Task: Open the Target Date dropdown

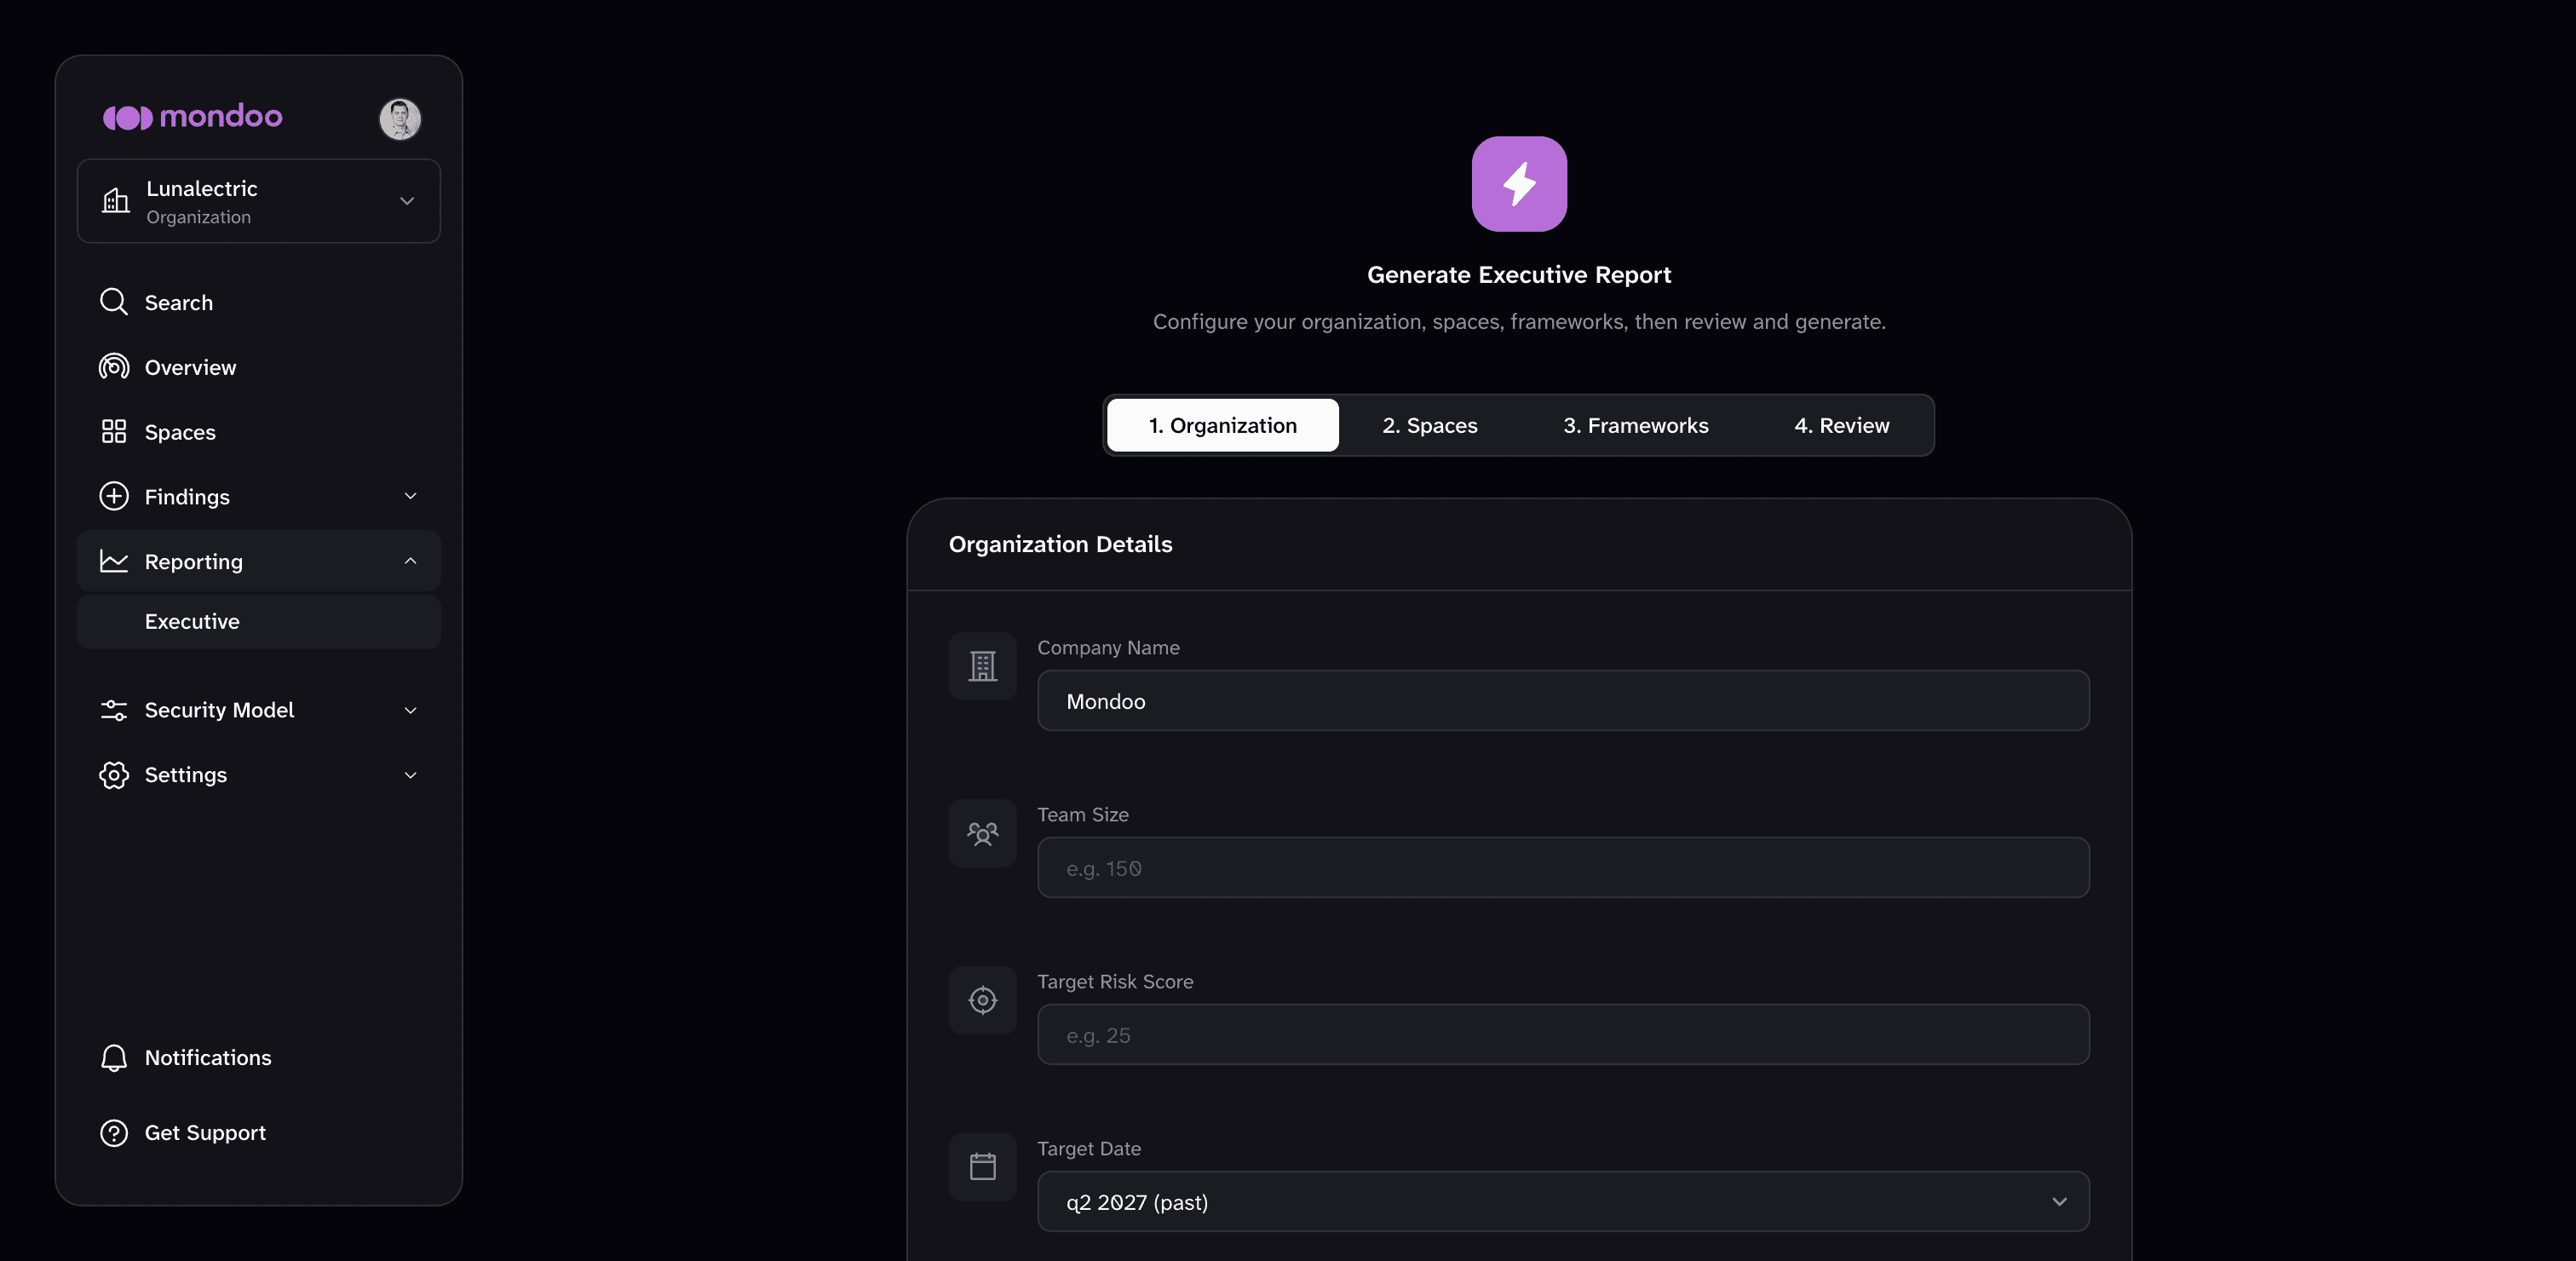Action: pyautogui.click(x=1563, y=1202)
